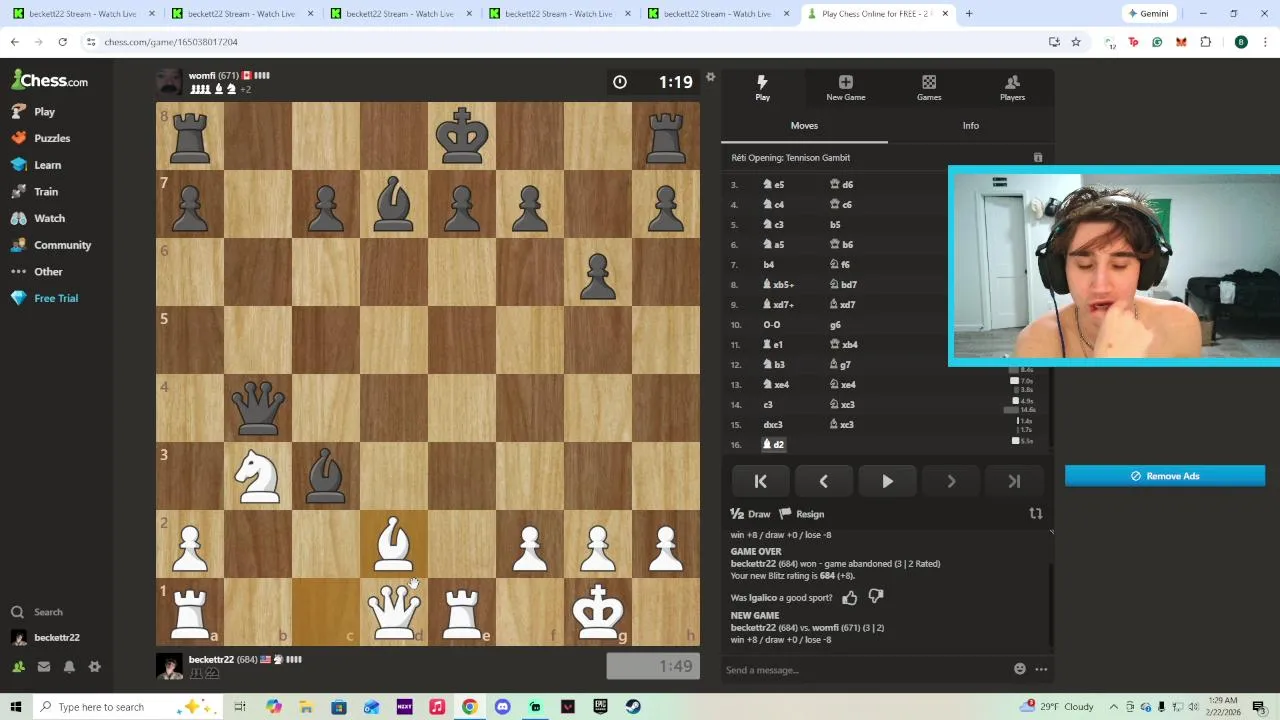This screenshot has height=720, width=1280.
Task: Click the Resign button
Action: pos(802,514)
